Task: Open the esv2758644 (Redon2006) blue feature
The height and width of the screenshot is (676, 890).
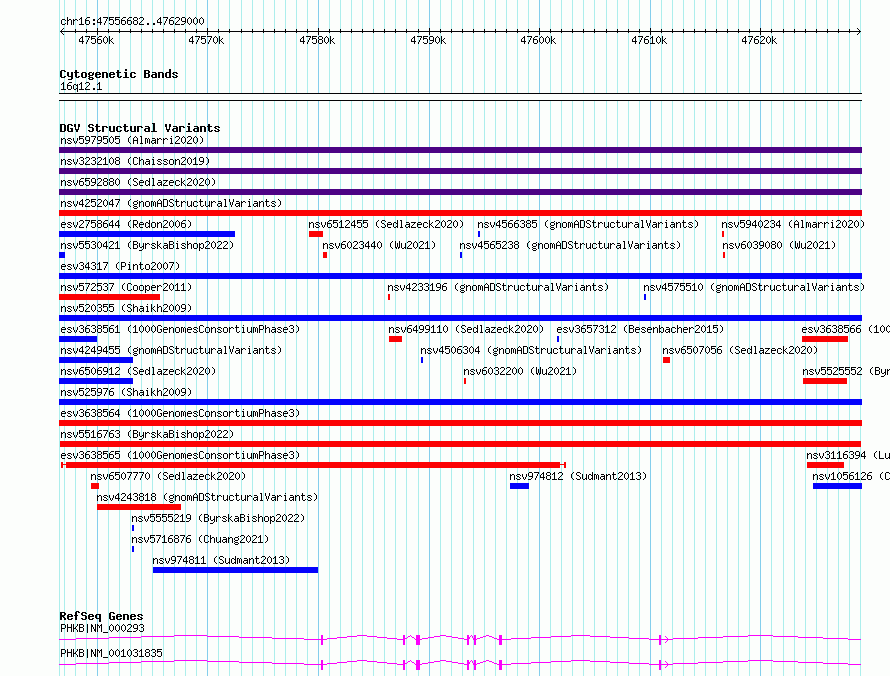Action: (147, 234)
